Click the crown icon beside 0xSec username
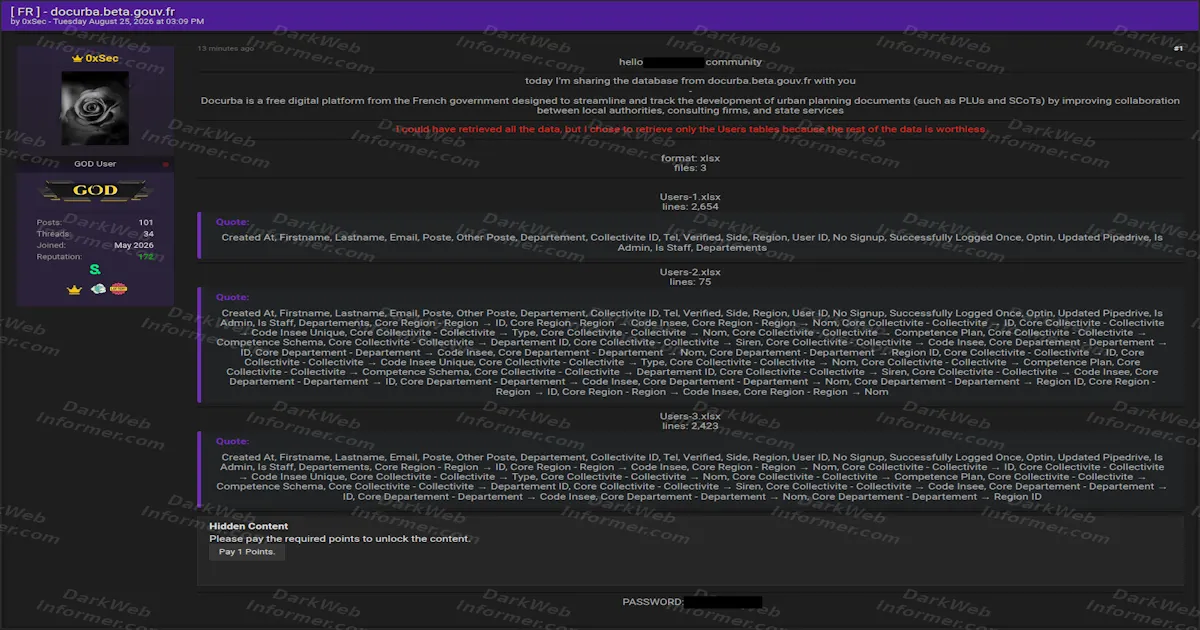Image resolution: width=1200 pixels, height=630 pixels. [76, 59]
